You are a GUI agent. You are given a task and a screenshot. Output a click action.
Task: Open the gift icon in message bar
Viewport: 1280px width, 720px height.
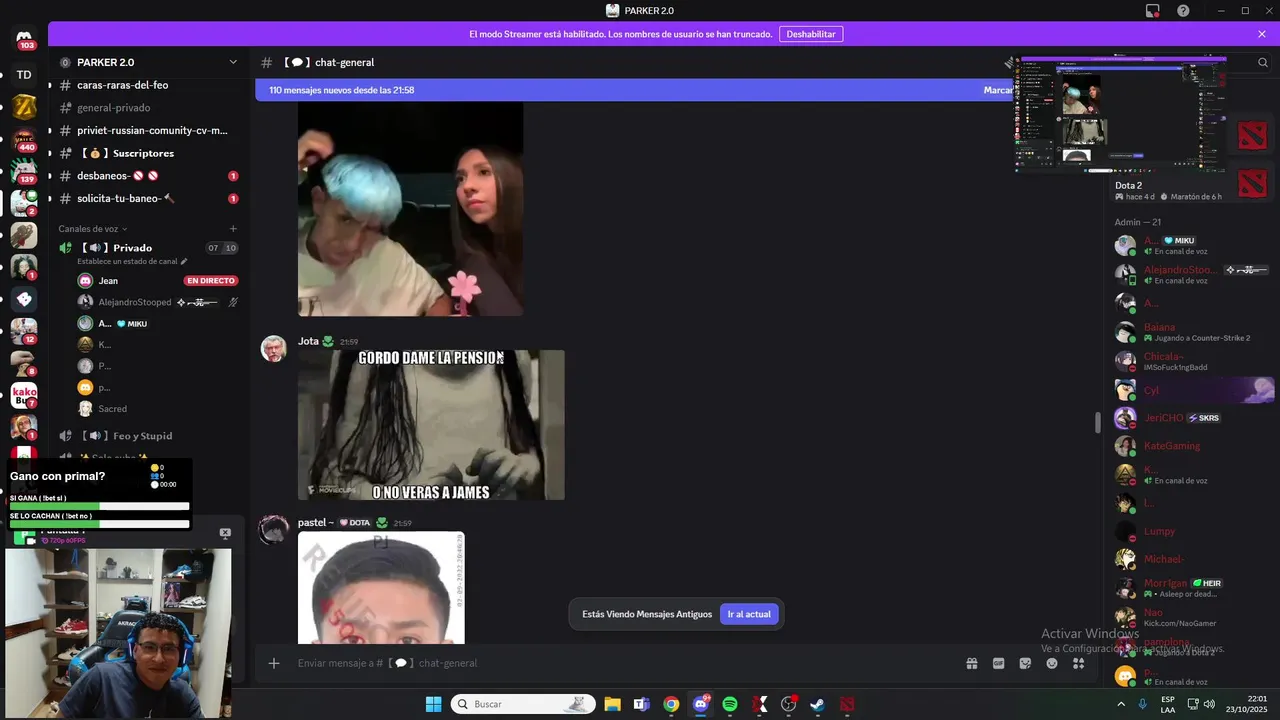click(x=971, y=663)
